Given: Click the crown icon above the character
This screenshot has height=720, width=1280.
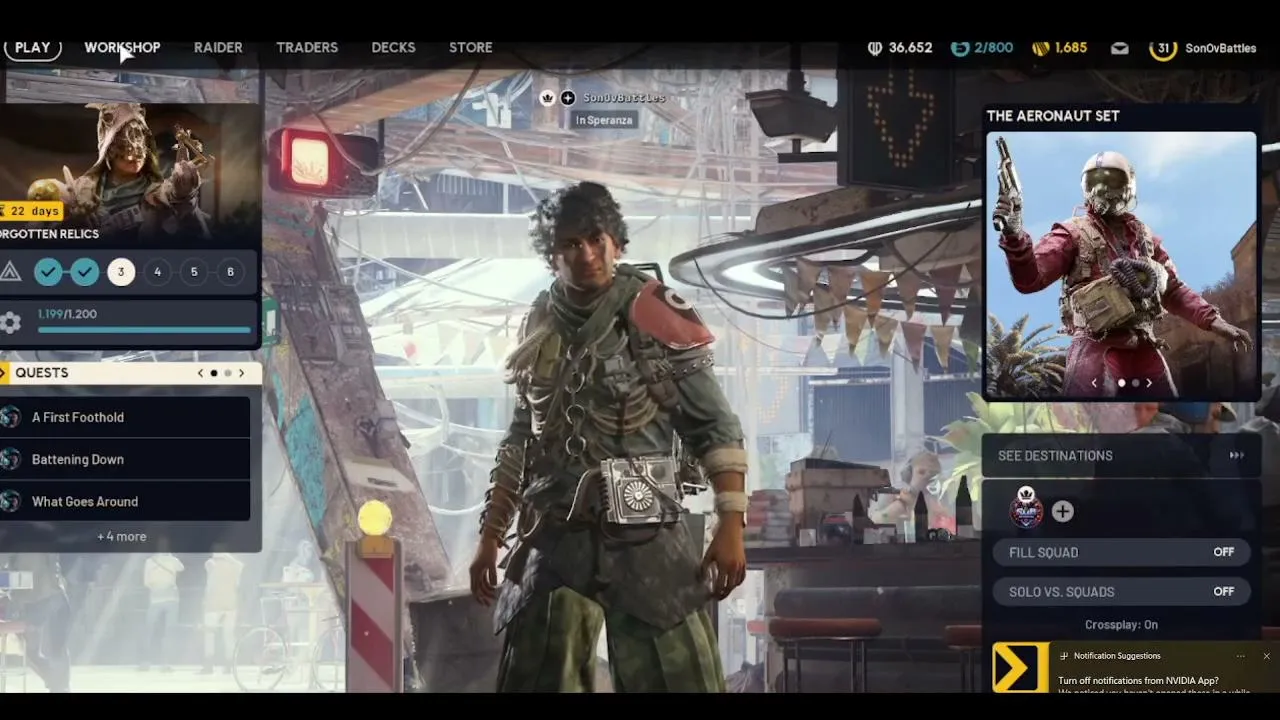Looking at the screenshot, I should 547,98.
